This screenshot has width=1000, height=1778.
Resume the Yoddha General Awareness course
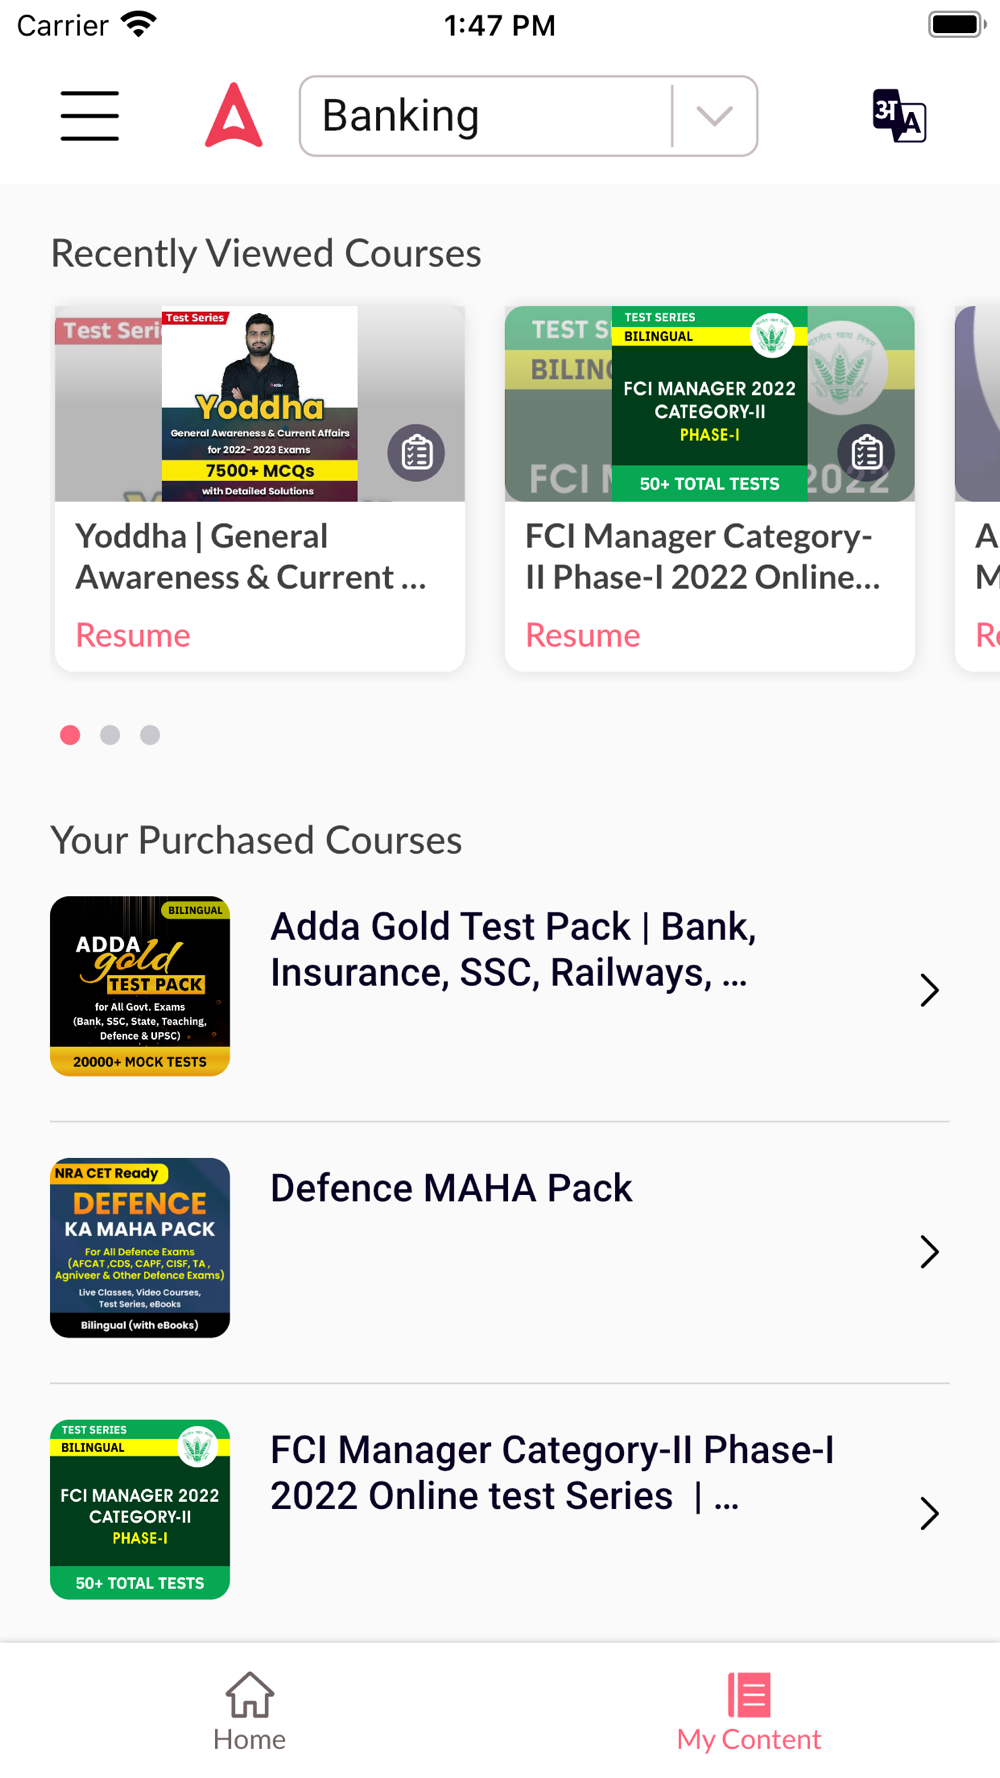[x=133, y=635]
